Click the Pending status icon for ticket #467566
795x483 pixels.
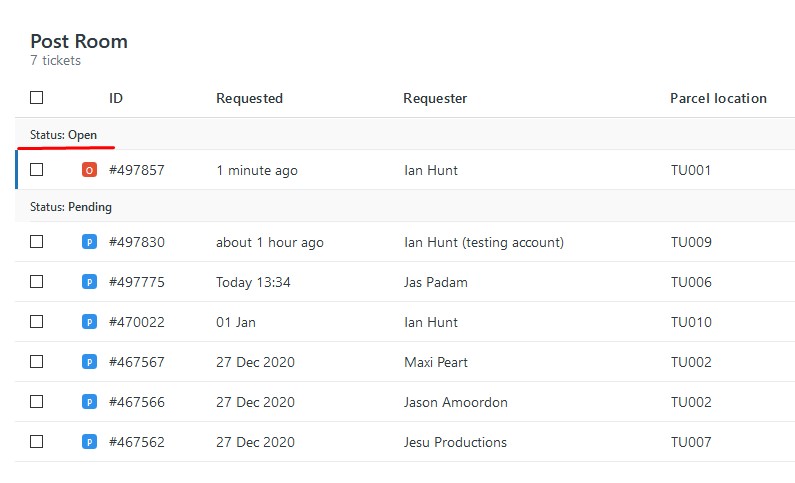(89, 402)
